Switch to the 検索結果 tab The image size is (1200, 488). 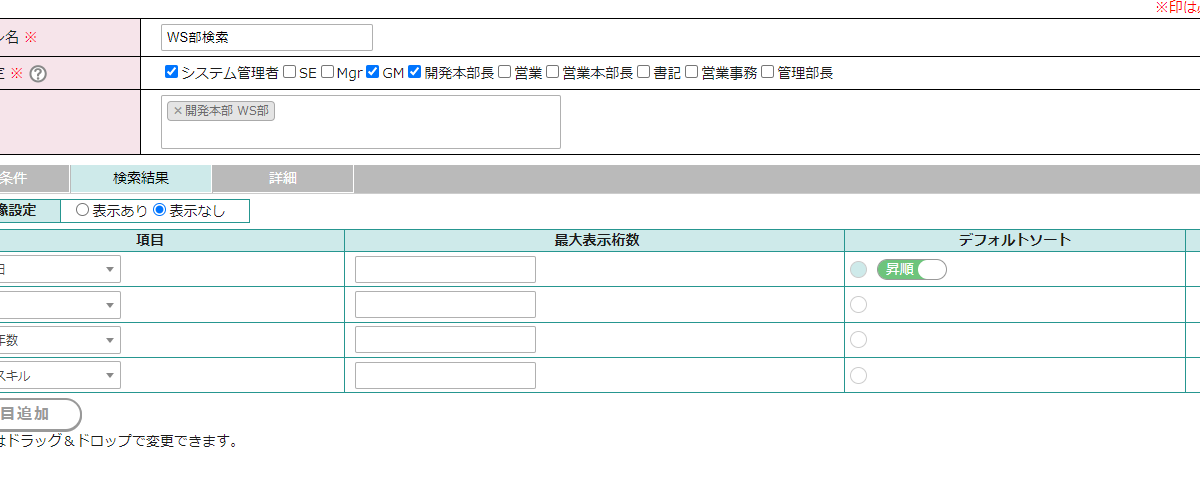coord(141,179)
